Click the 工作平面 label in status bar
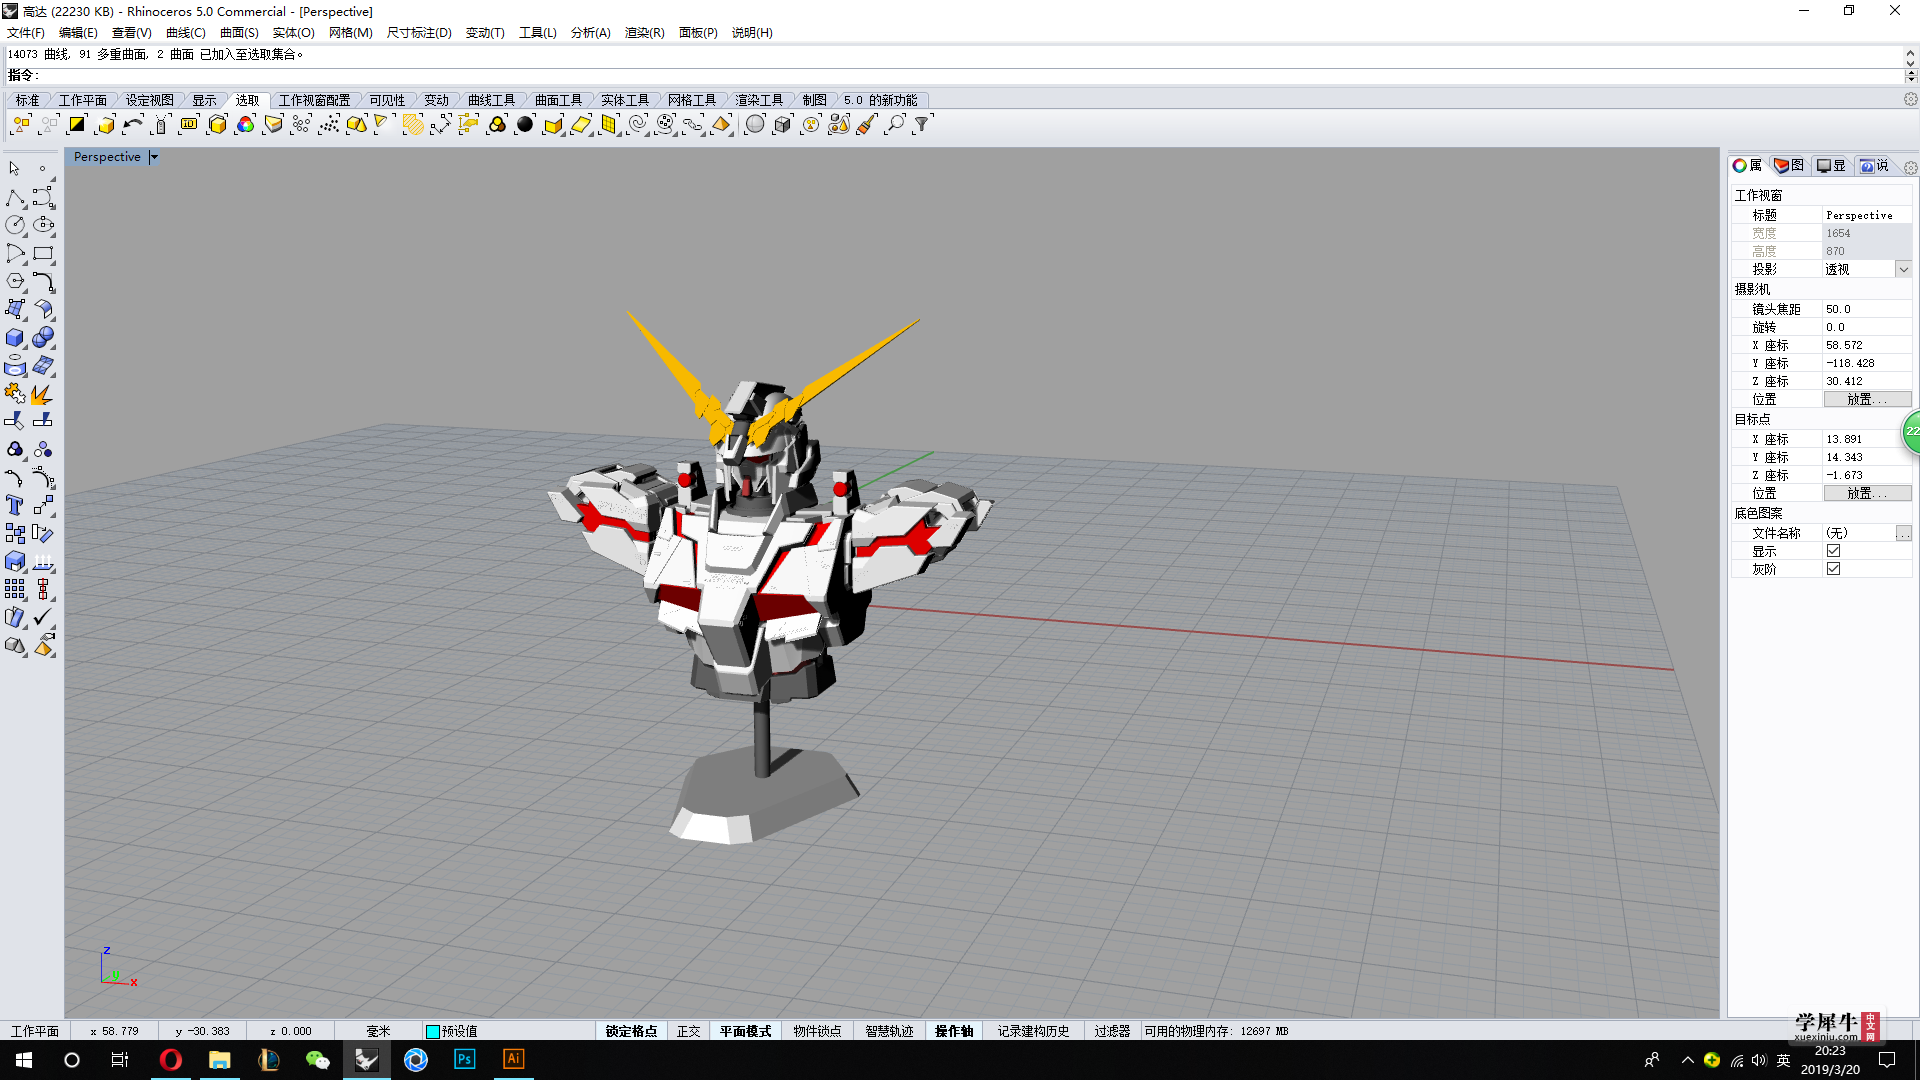1920x1080 pixels. pyautogui.click(x=35, y=1031)
